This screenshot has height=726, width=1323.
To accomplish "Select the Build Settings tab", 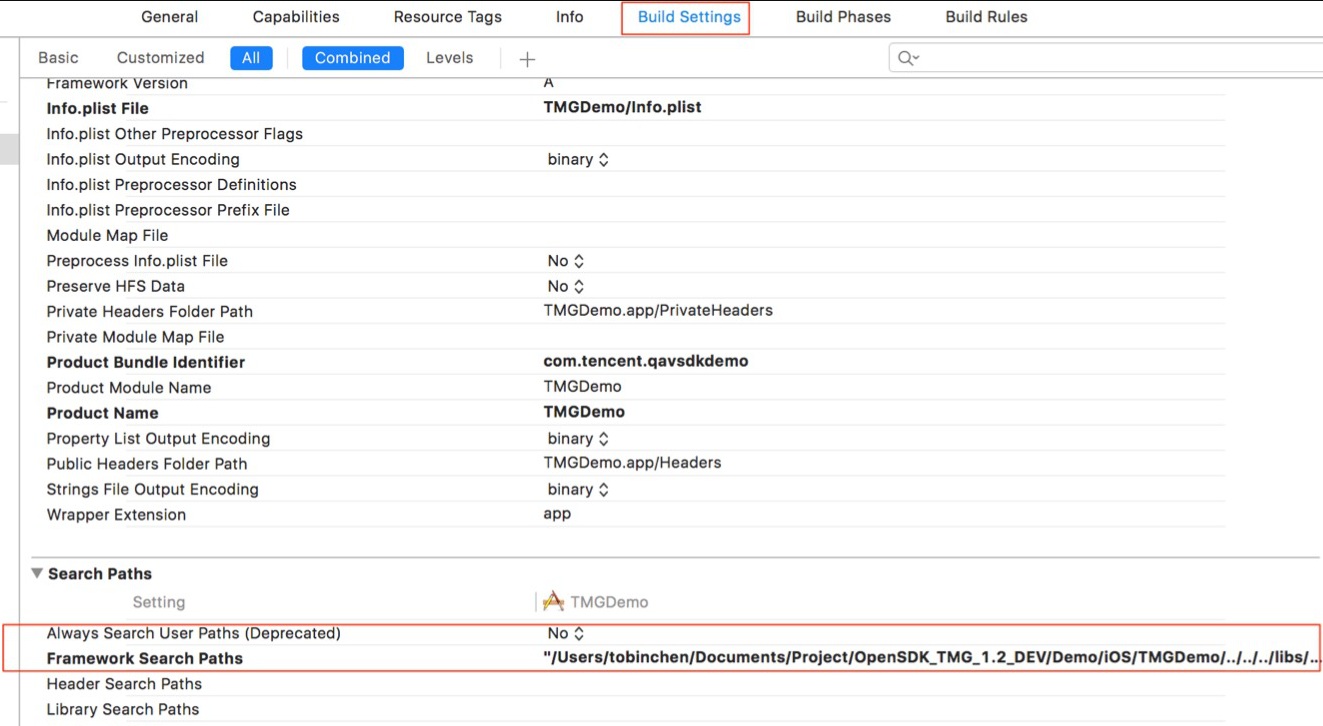I will [x=689, y=17].
